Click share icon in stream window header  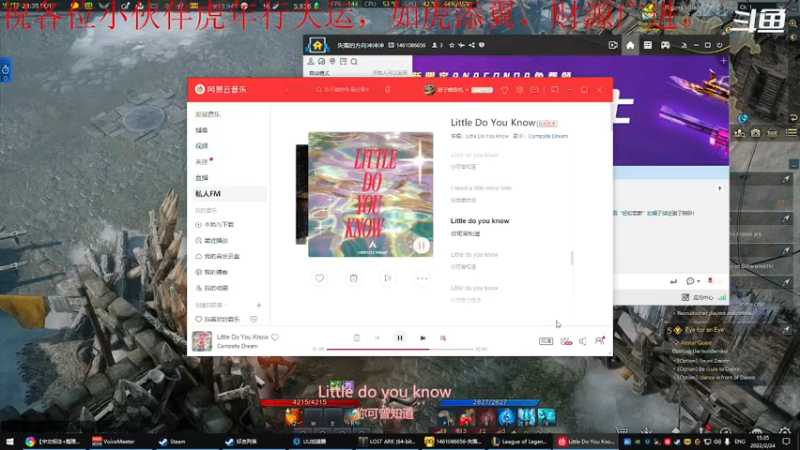[x=471, y=45]
